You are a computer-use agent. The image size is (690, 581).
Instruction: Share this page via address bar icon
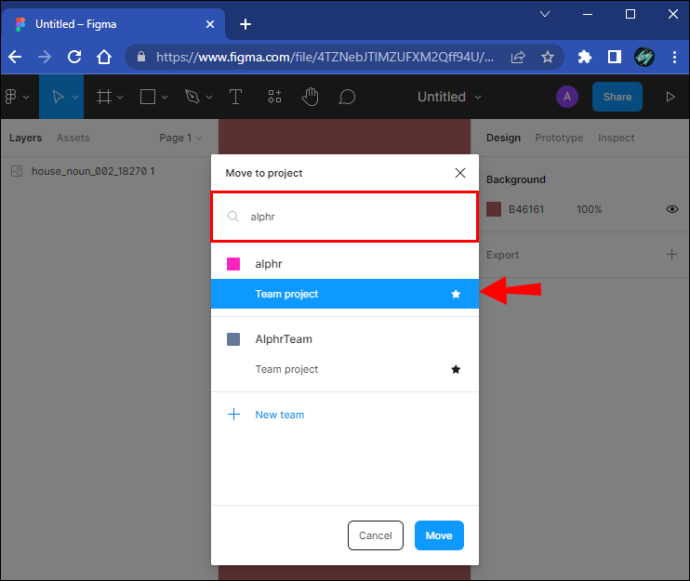pos(518,57)
